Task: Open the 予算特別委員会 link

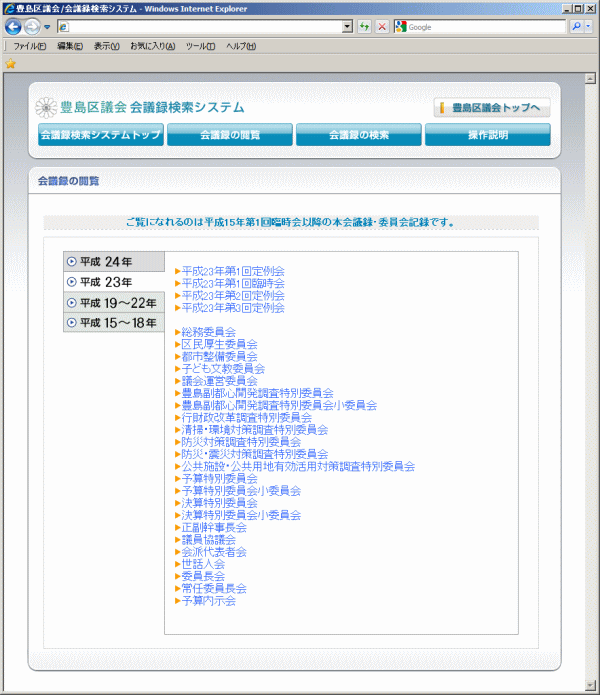Action: [219, 479]
